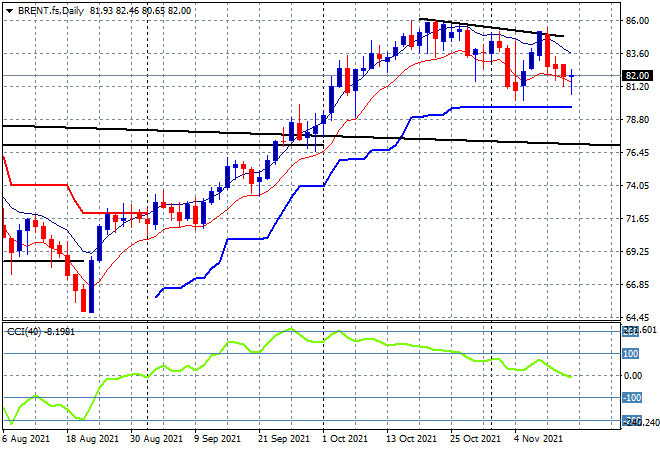This screenshot has width=660, height=450.
Task: Click the 6 Aug 2021 date label
Action: pyautogui.click(x=26, y=439)
